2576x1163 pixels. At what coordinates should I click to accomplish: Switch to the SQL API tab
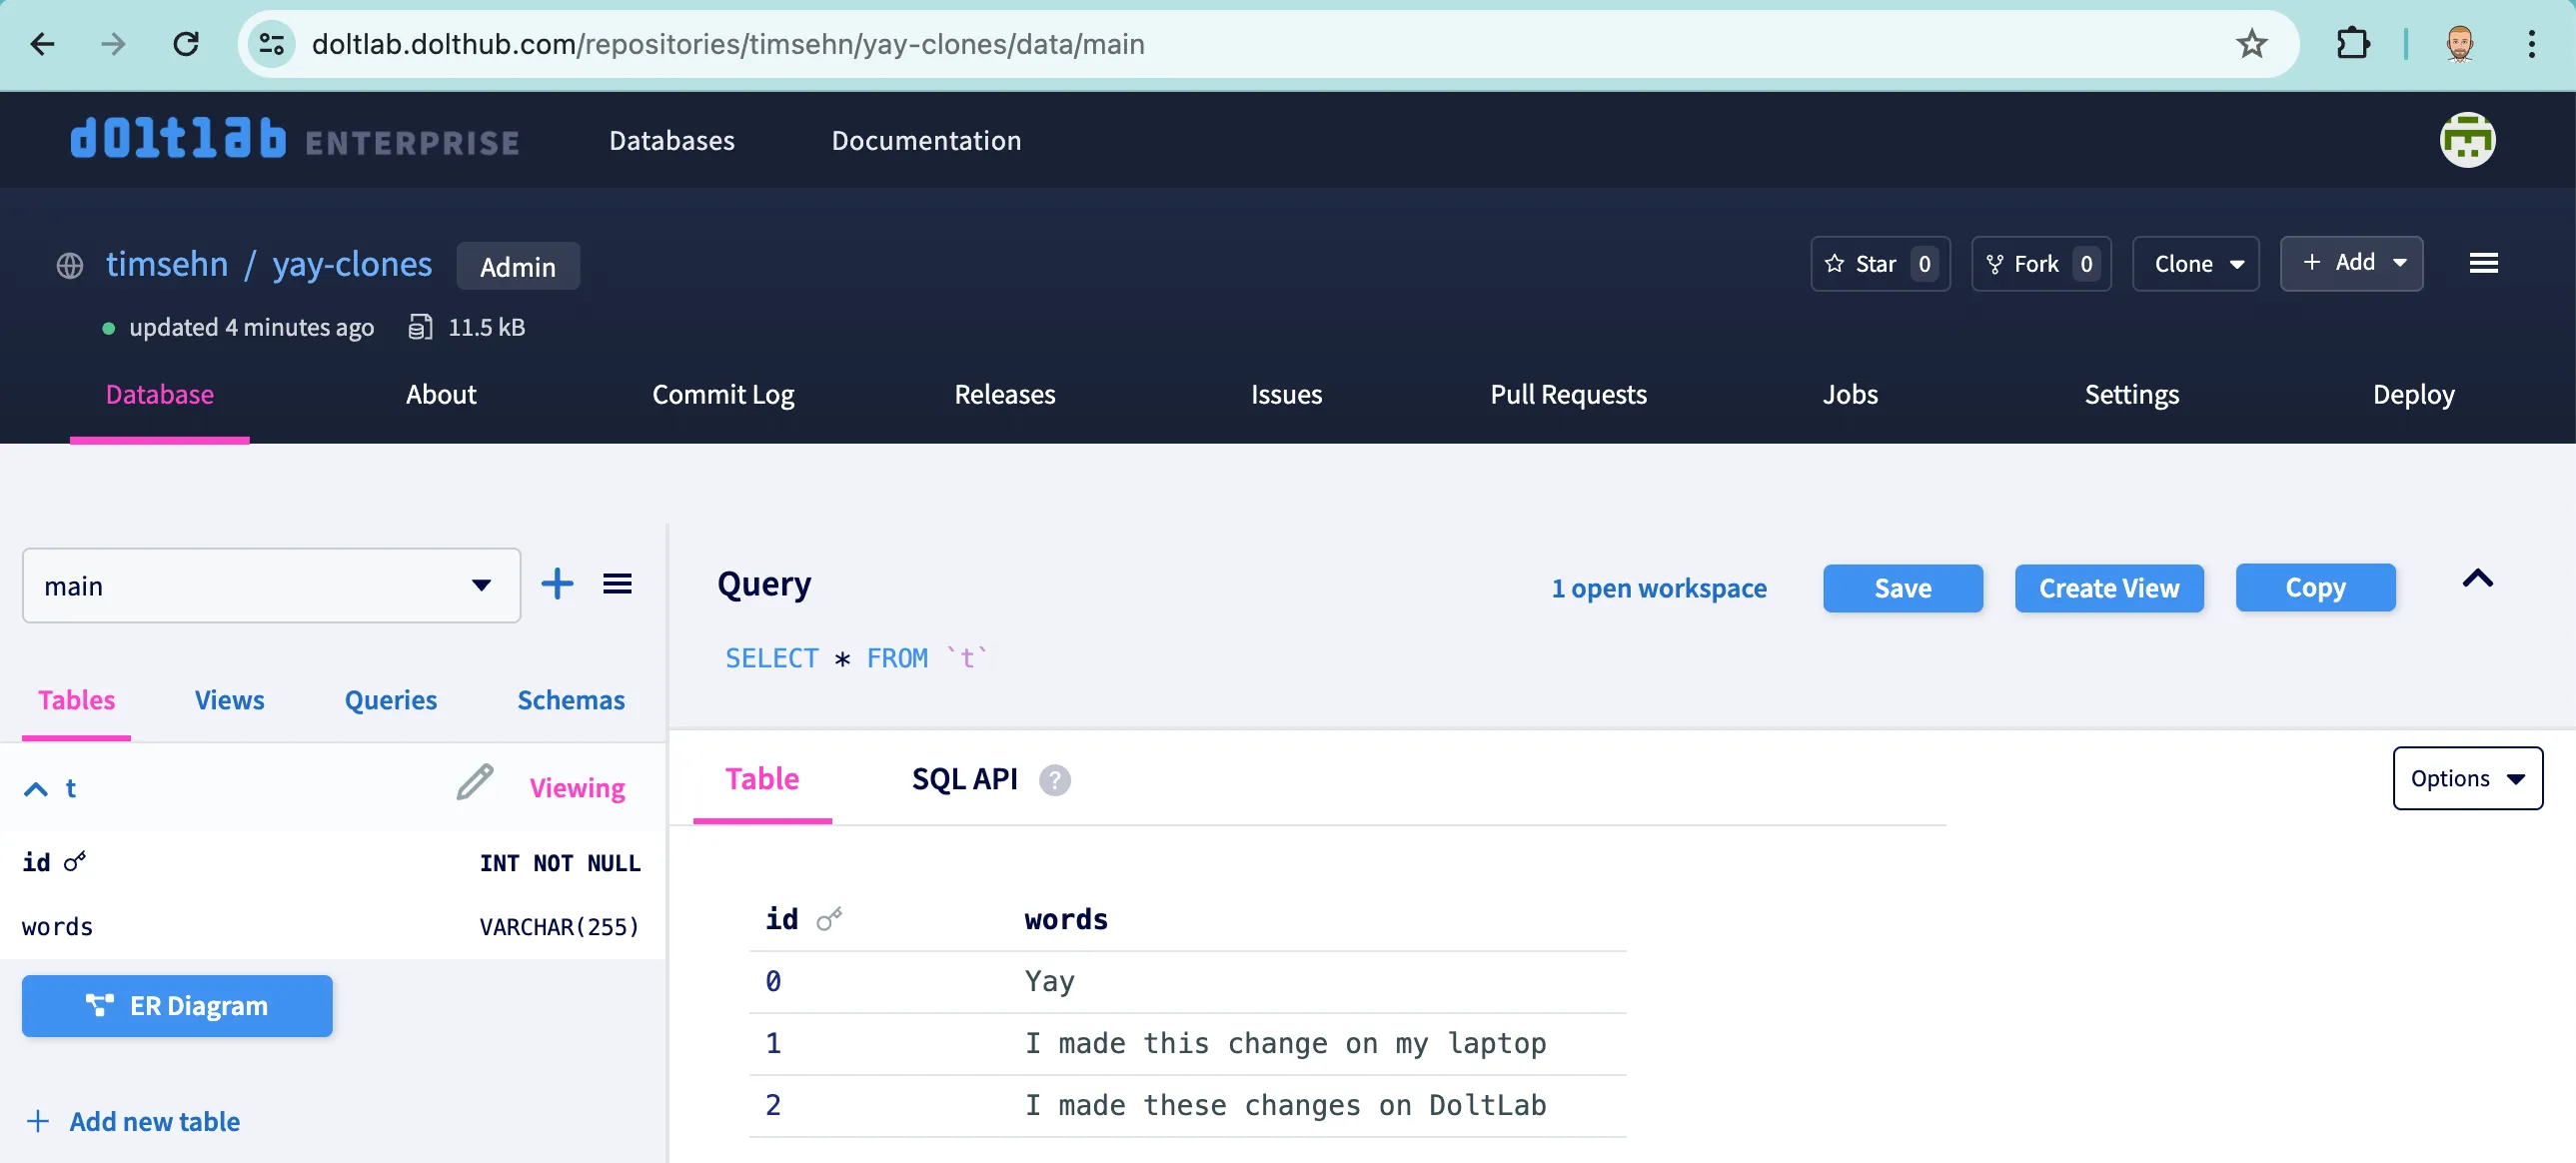pyautogui.click(x=964, y=779)
